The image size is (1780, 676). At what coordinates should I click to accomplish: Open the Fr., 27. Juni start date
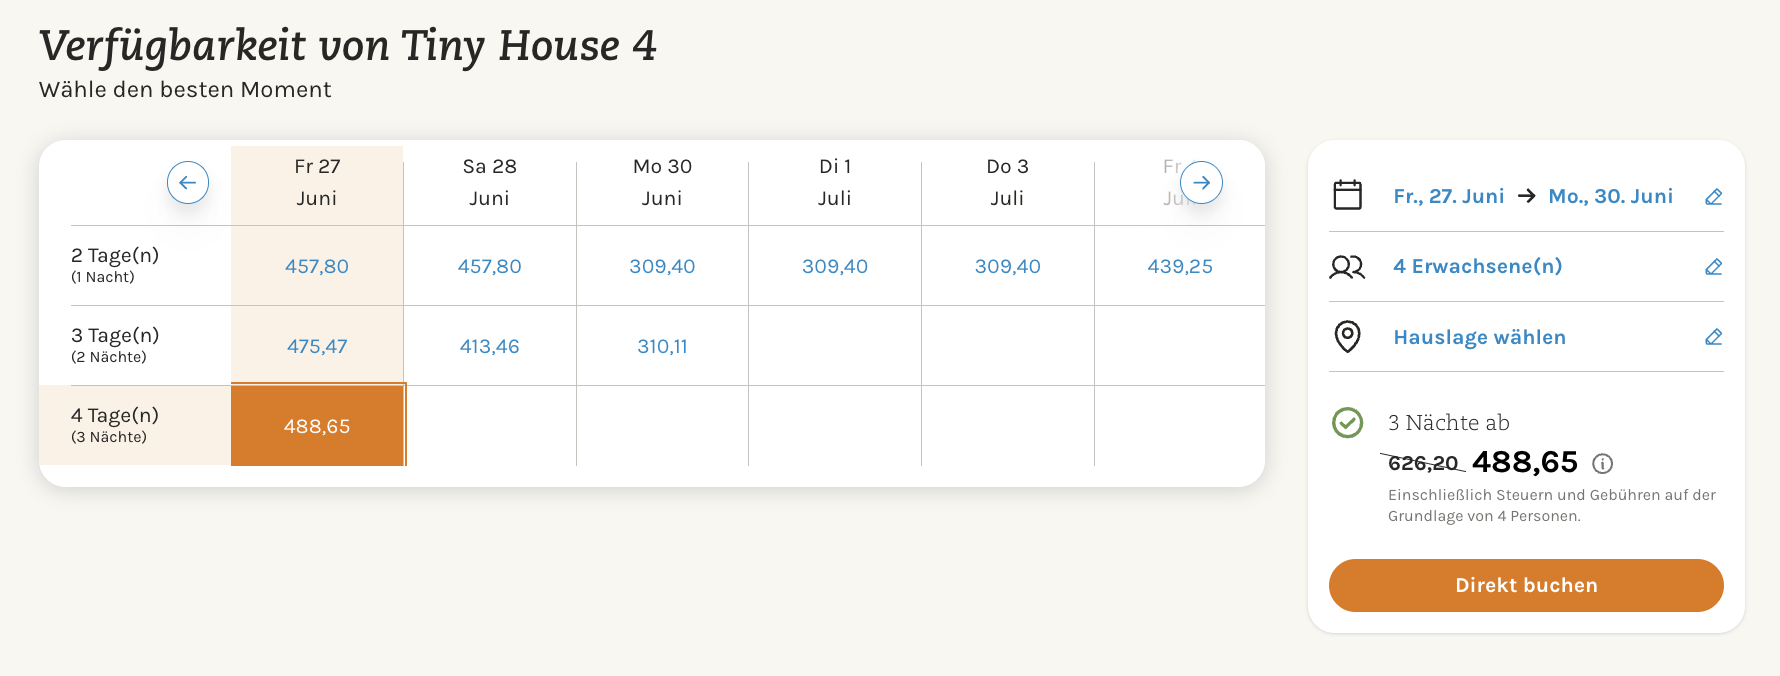point(1448,196)
